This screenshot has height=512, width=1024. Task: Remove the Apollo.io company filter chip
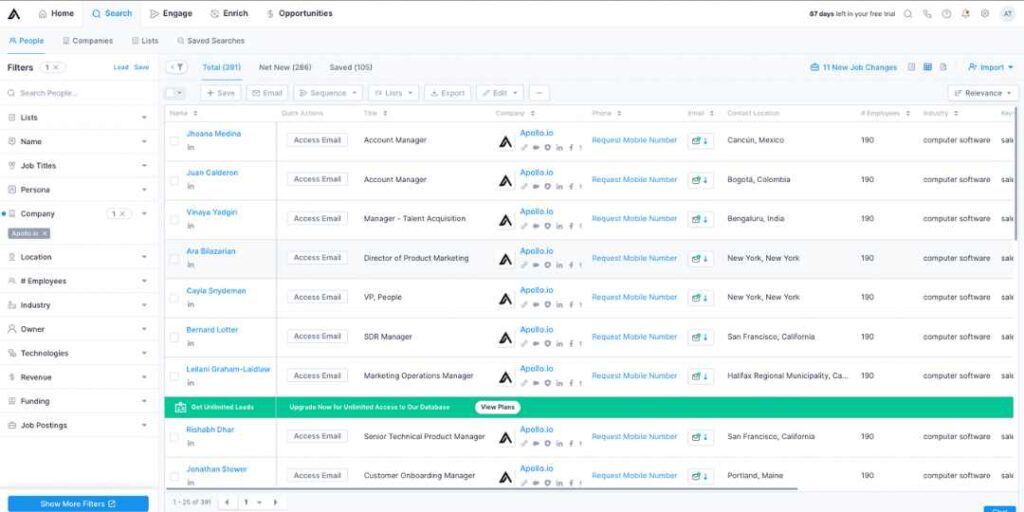coord(45,233)
